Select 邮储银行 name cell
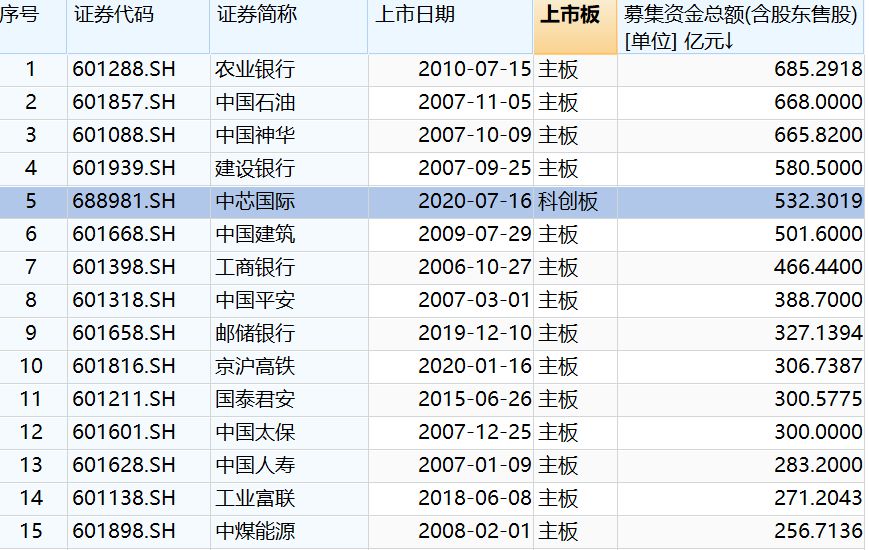 point(289,334)
